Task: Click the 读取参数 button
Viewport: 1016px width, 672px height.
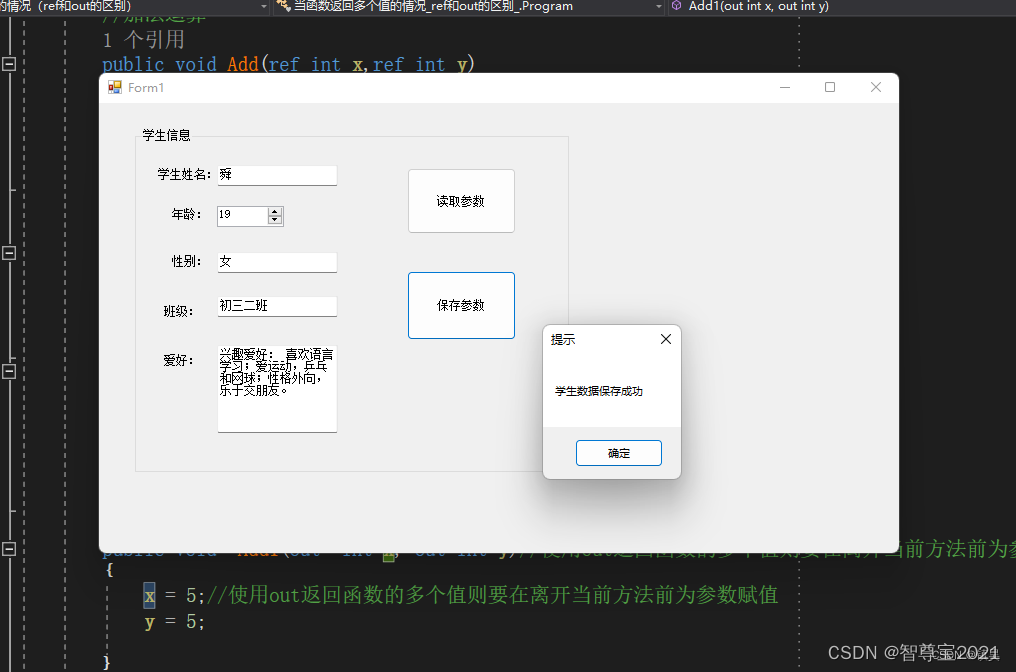Action: 461,201
